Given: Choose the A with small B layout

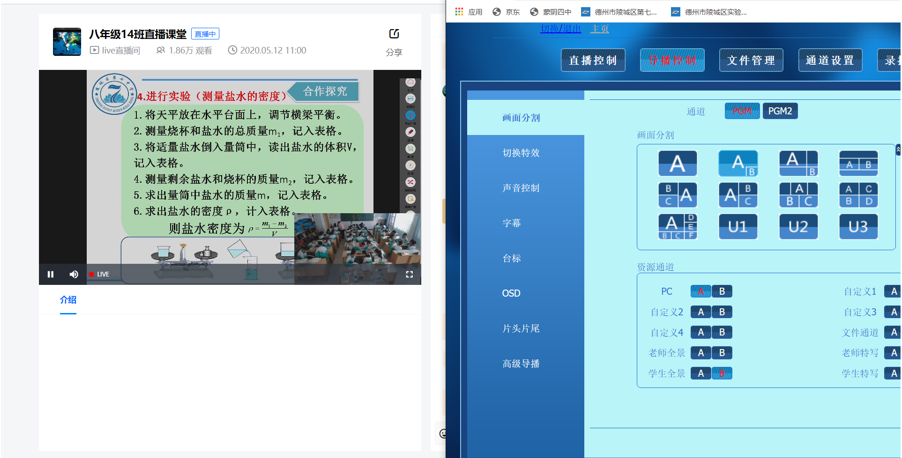Looking at the screenshot, I should point(737,163).
